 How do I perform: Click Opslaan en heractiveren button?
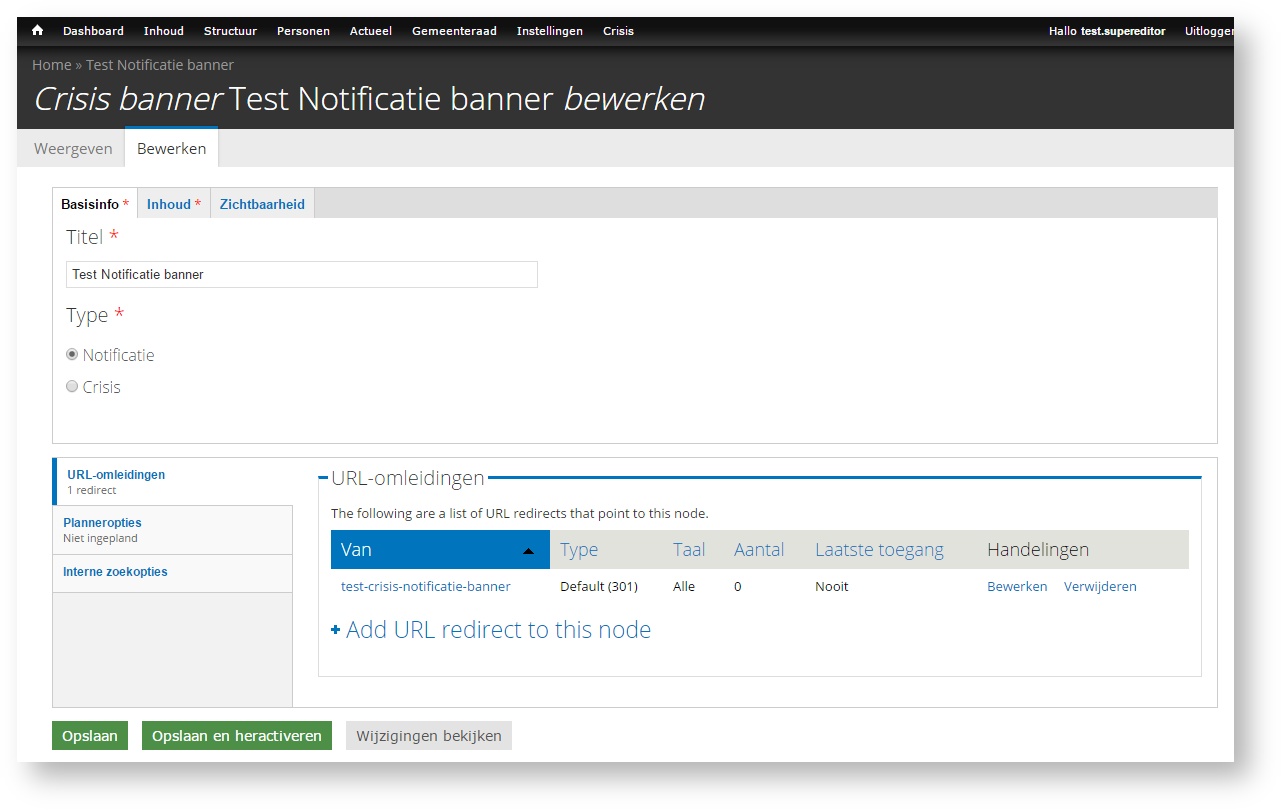[x=237, y=736]
